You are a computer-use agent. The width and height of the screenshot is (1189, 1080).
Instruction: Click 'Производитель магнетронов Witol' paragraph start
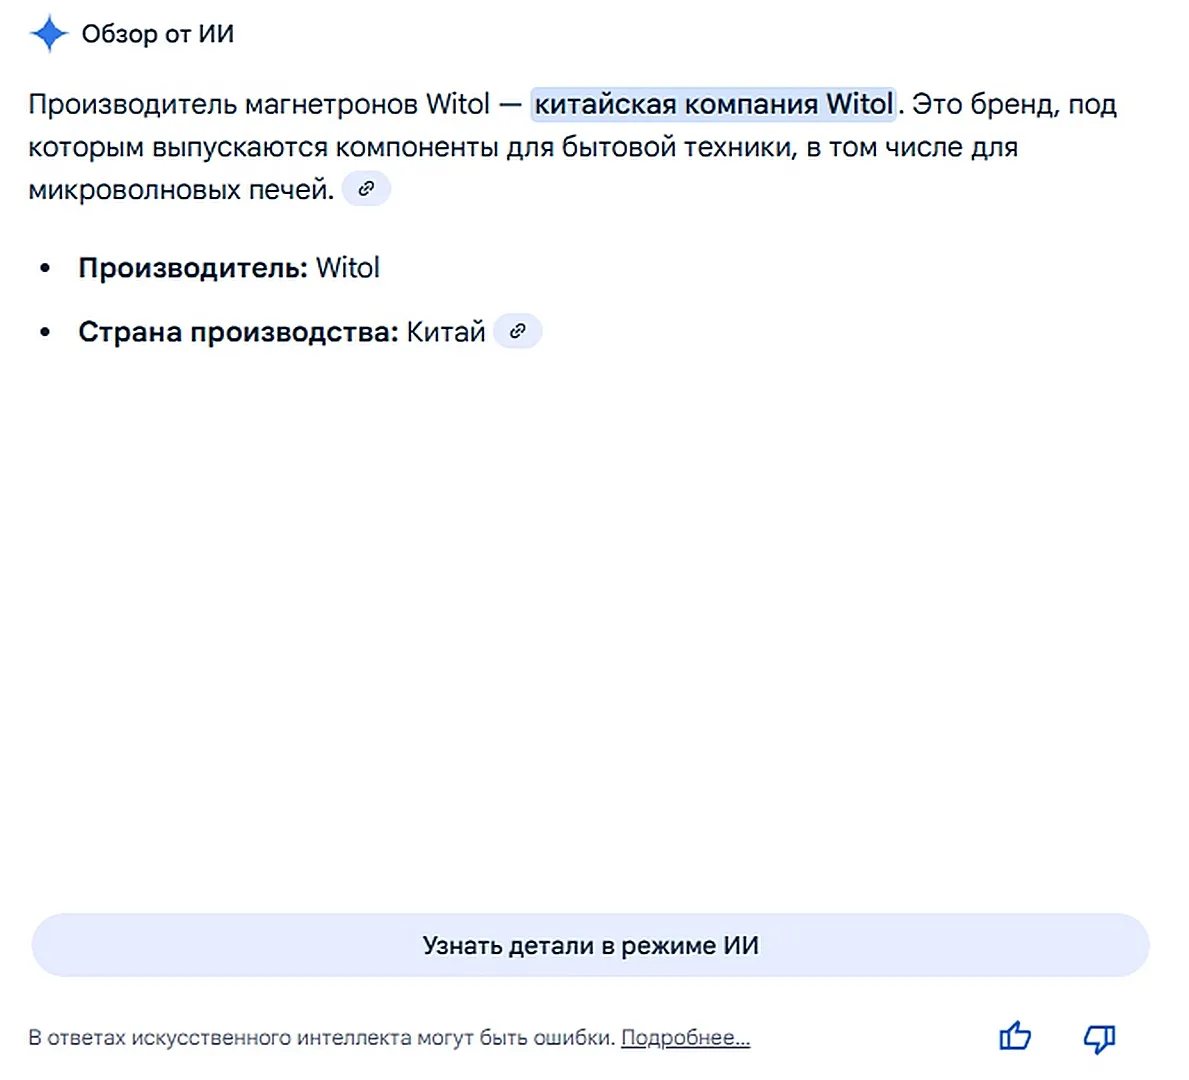[258, 104]
